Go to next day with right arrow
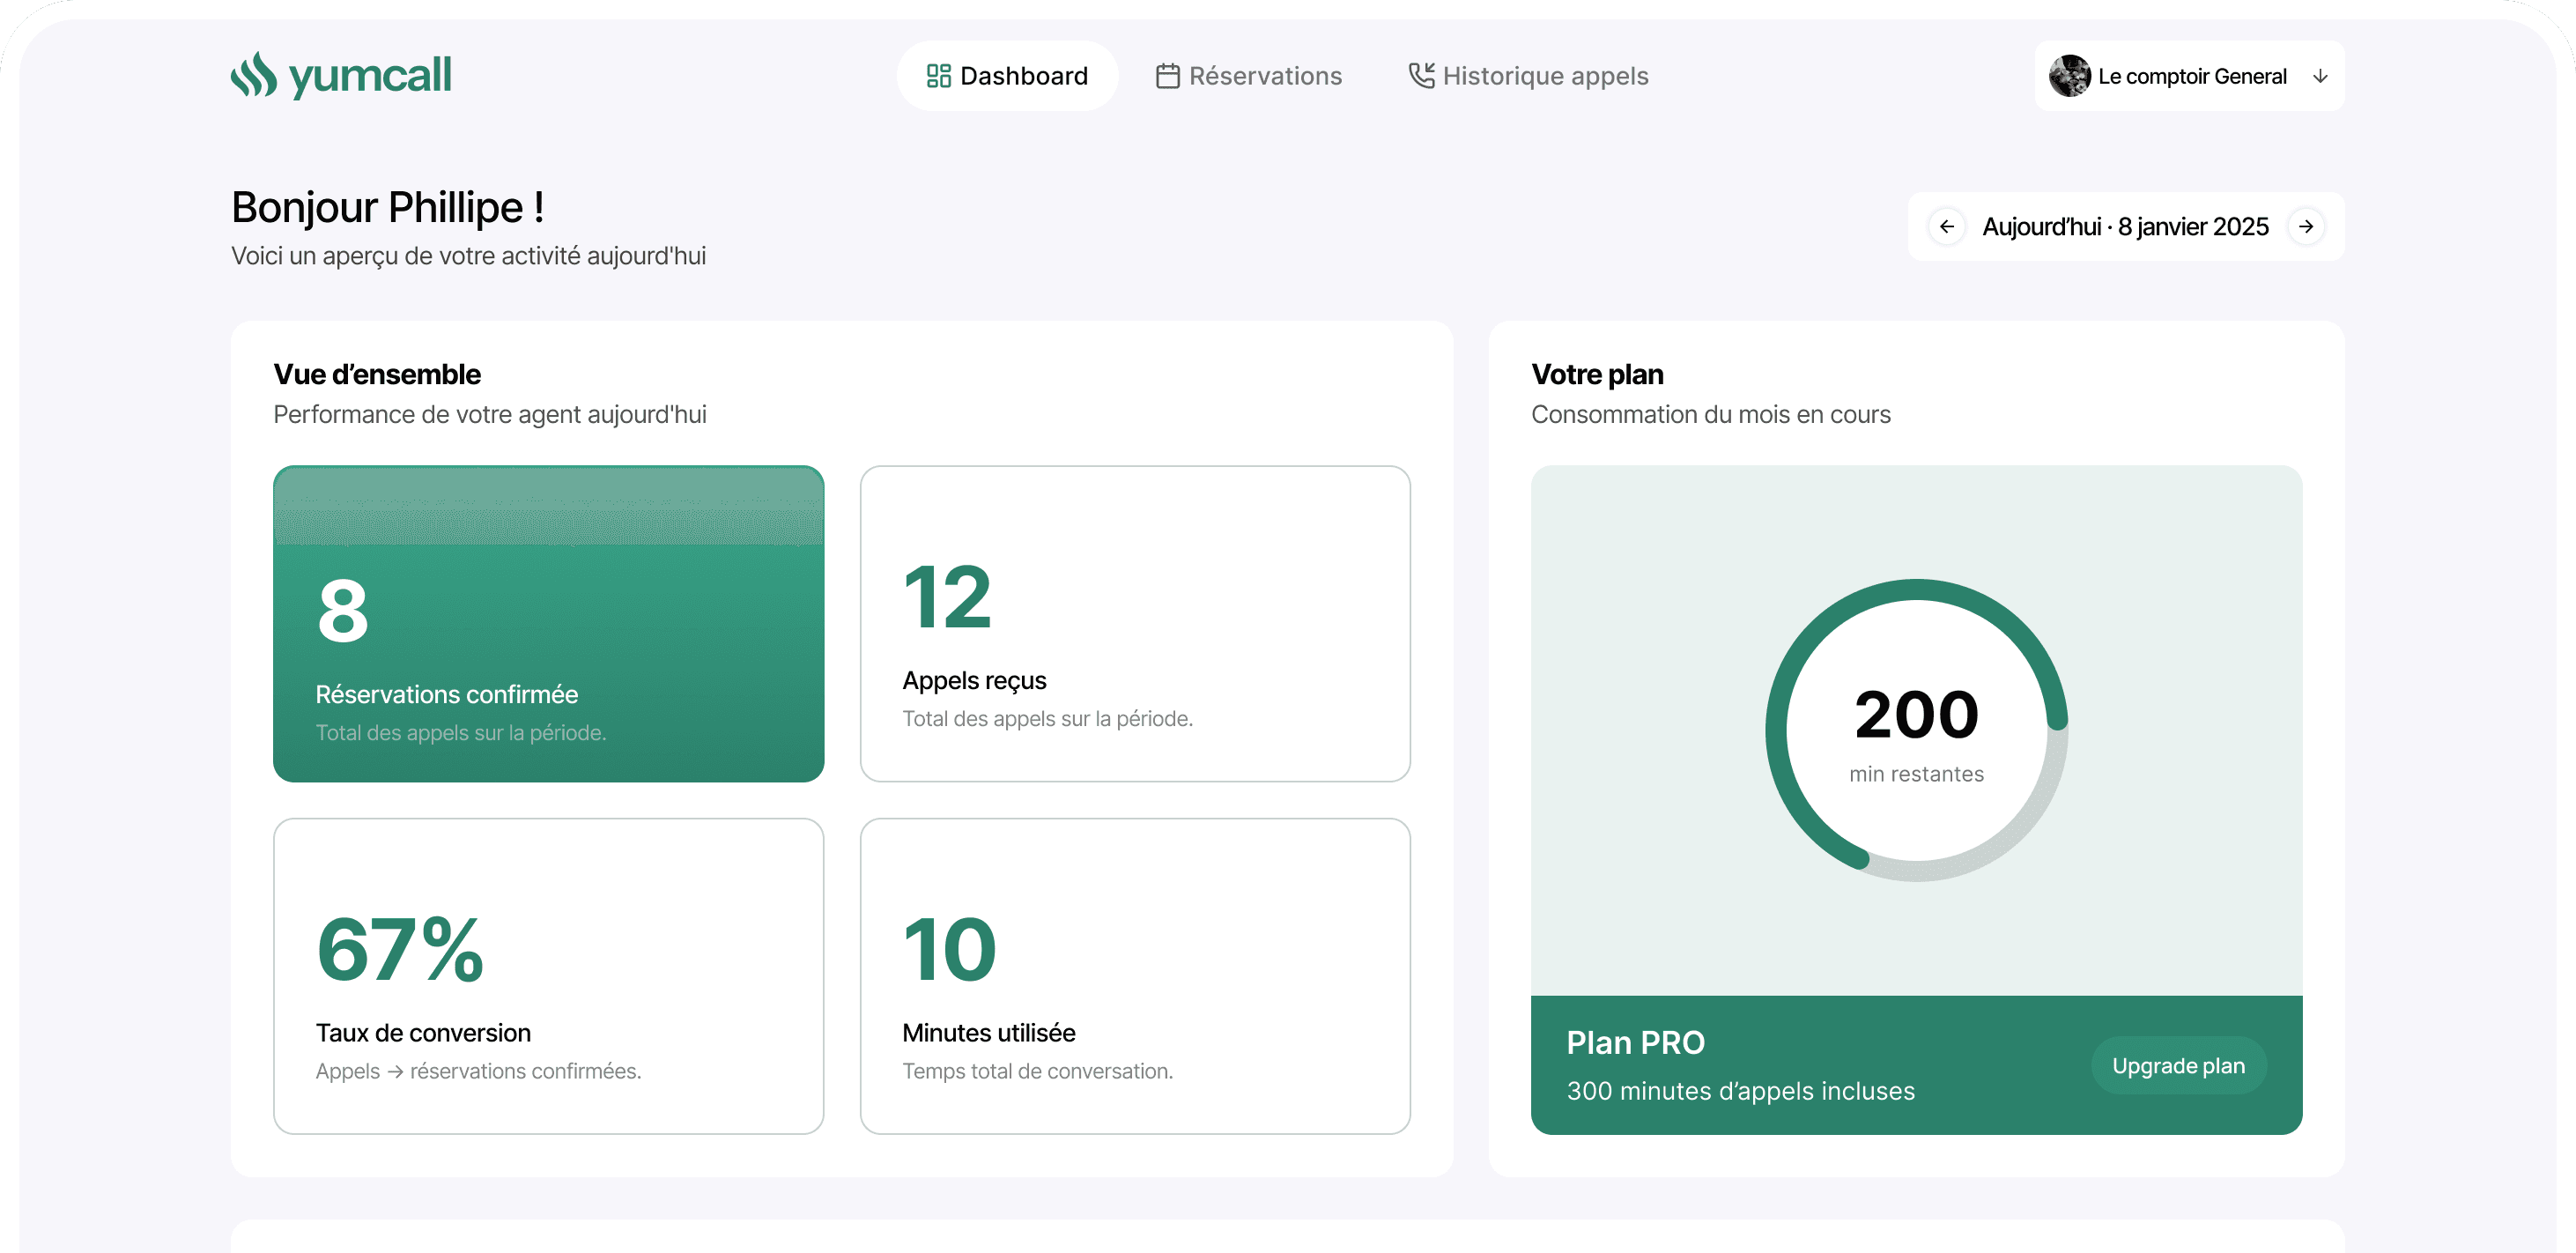Screen dimensions: 2576x1253 tap(2306, 227)
